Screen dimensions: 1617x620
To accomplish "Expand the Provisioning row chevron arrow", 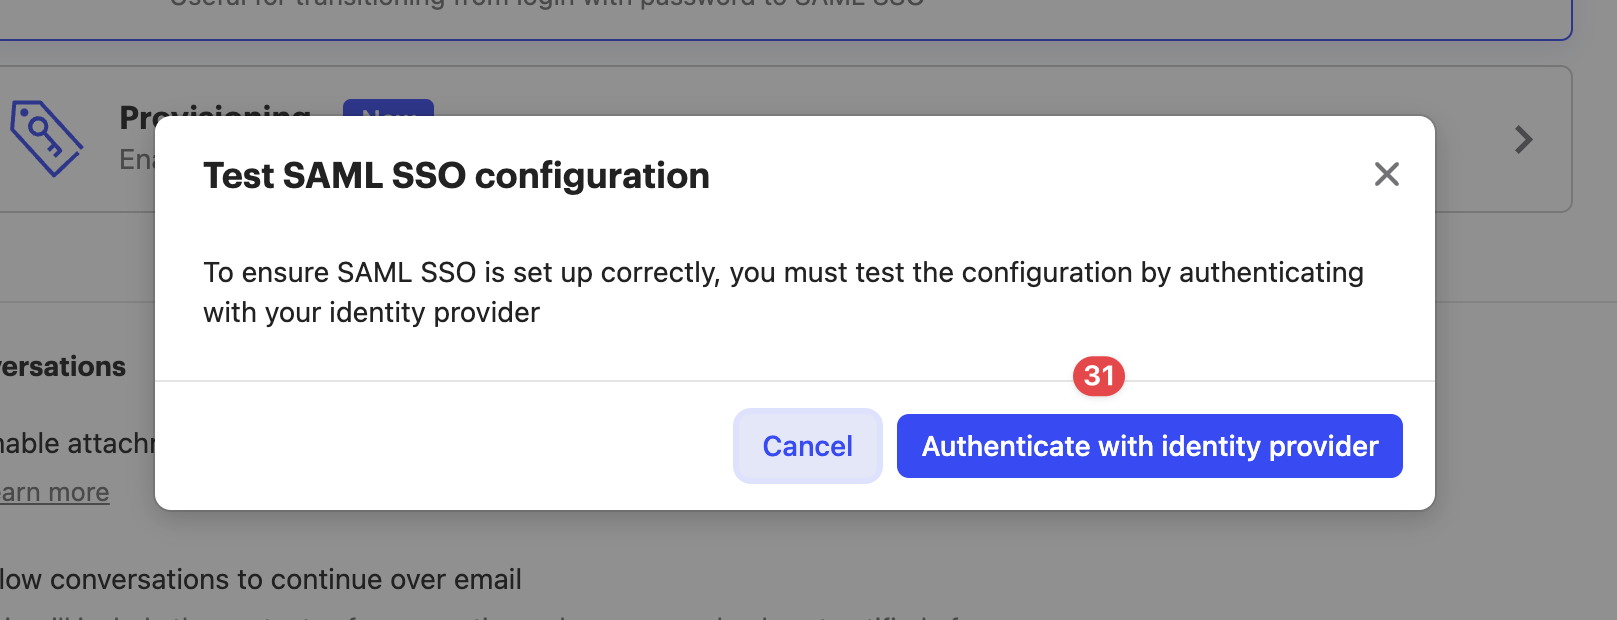I will tap(1523, 139).
